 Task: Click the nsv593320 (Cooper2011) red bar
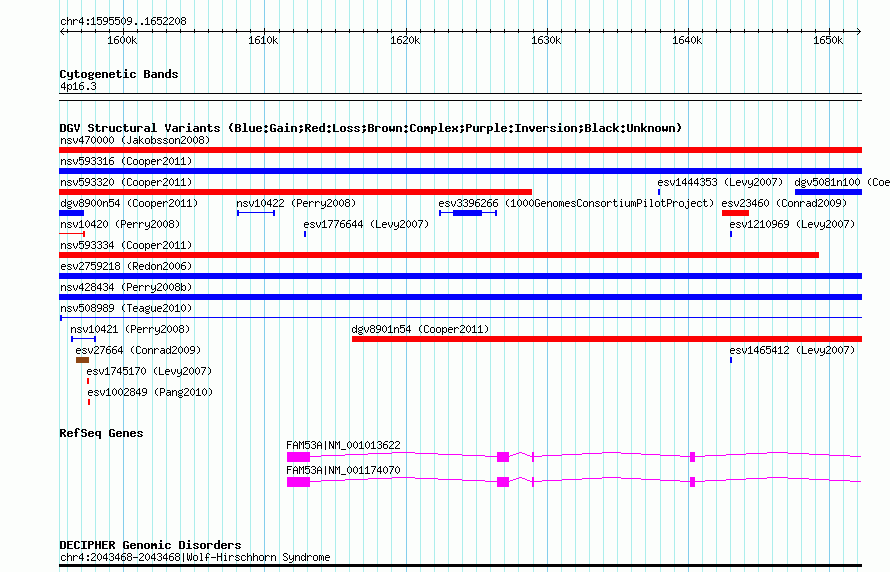pos(295,192)
